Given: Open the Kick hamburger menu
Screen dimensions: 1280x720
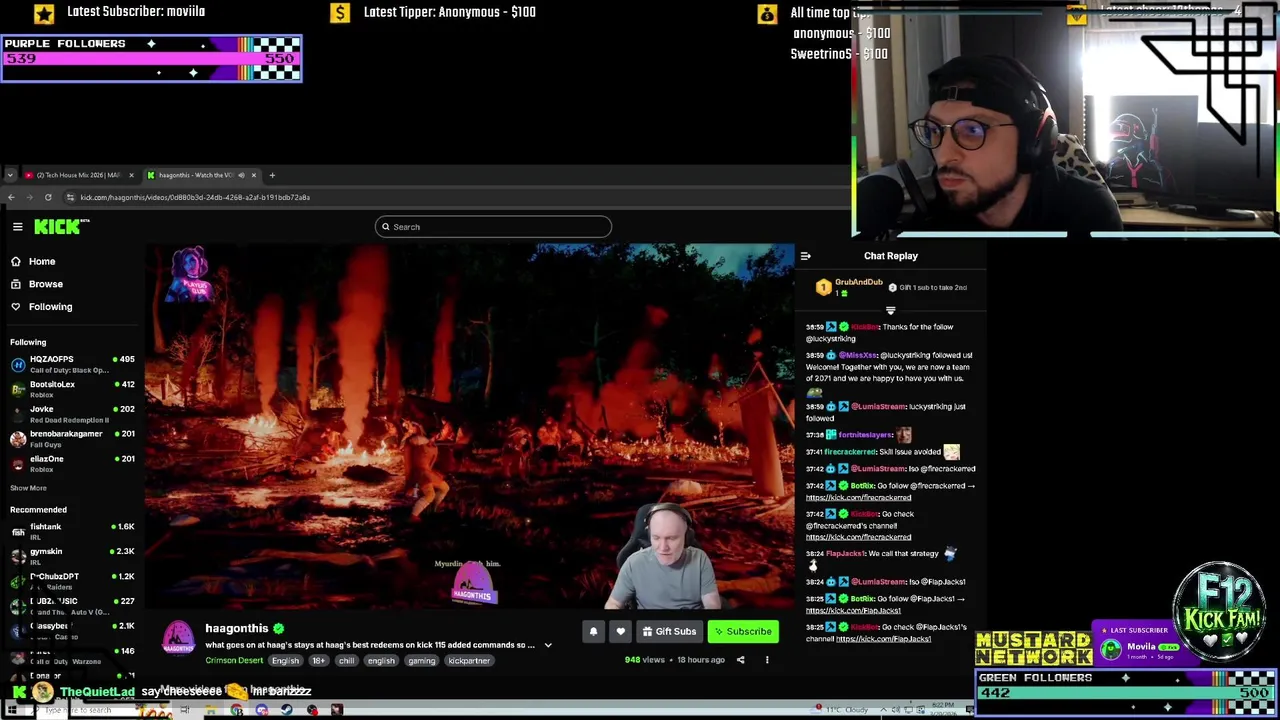Looking at the screenshot, I should 17,227.
